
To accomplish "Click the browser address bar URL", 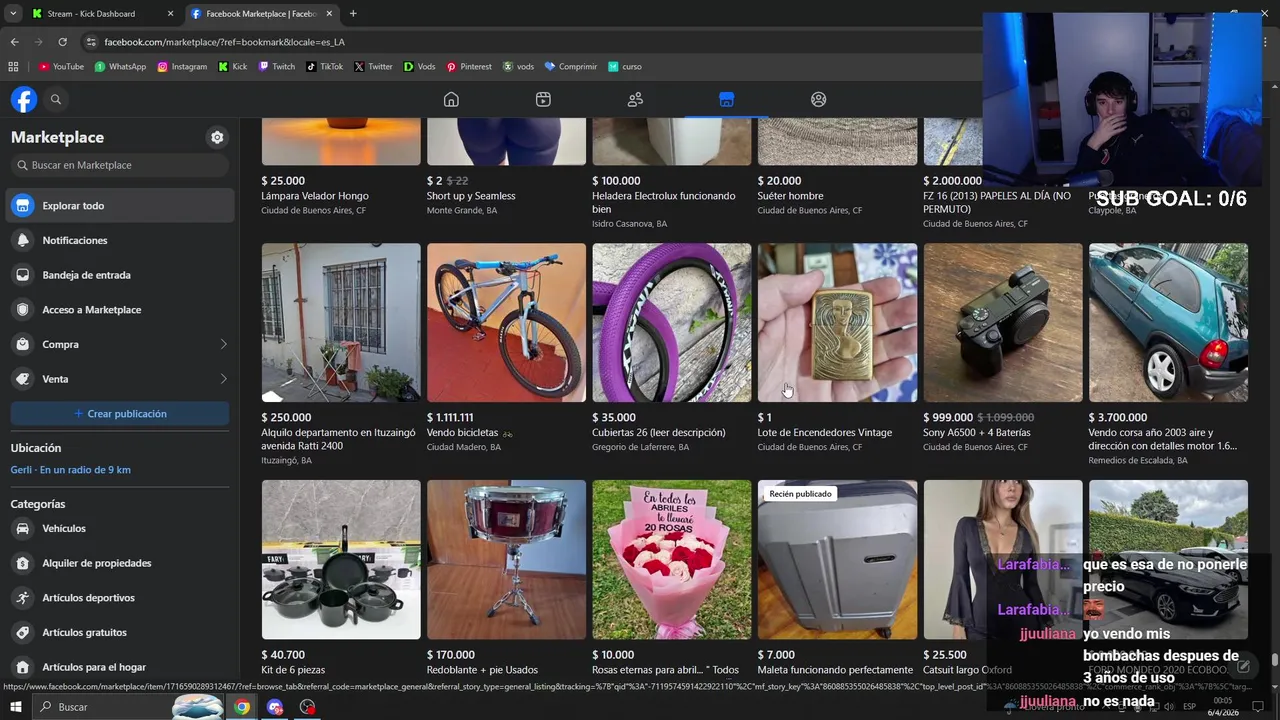I will click(x=224, y=42).
